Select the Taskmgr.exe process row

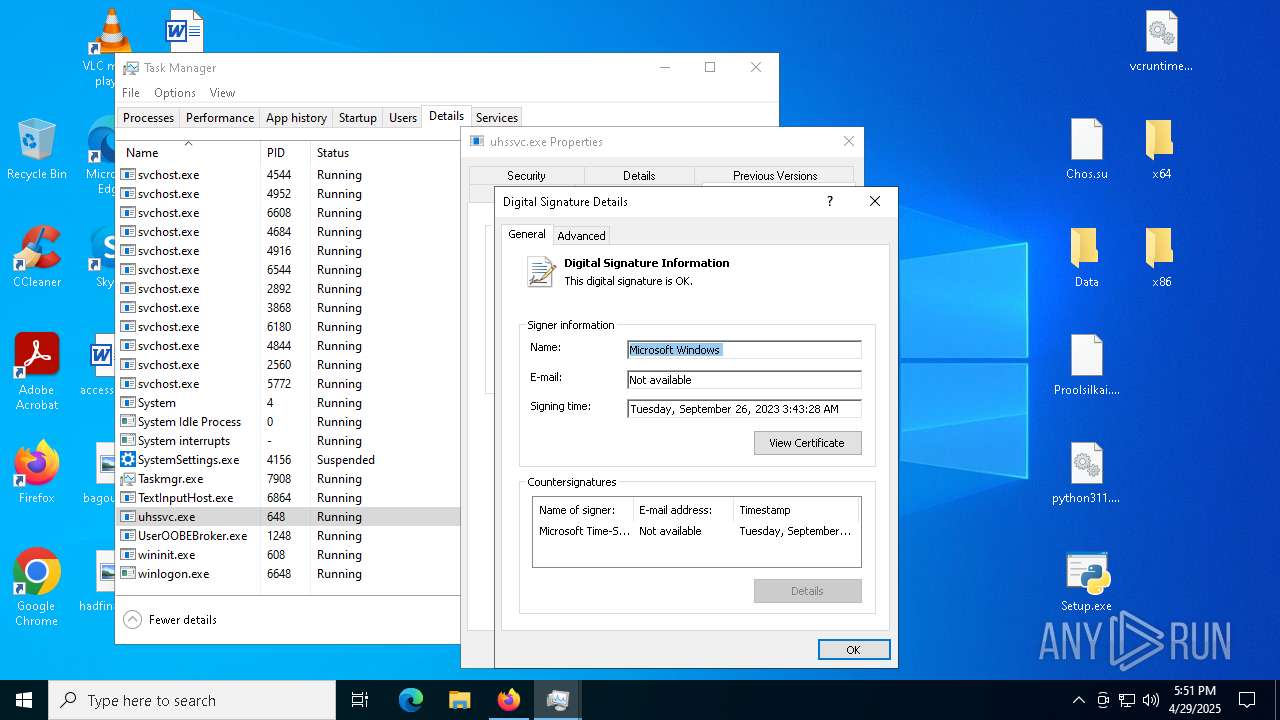point(288,479)
